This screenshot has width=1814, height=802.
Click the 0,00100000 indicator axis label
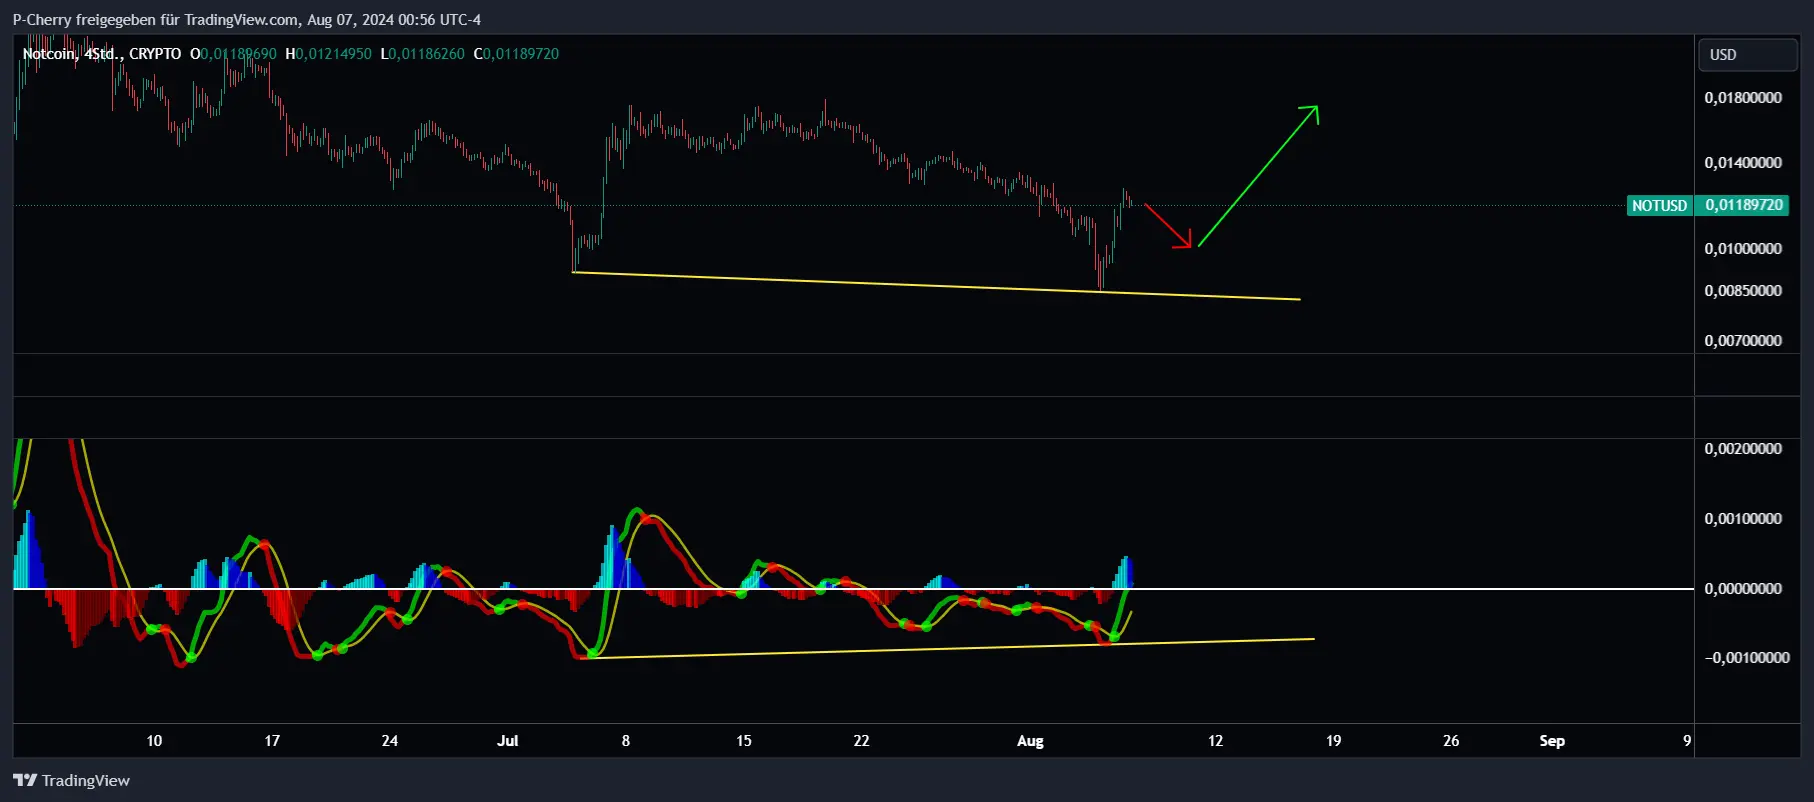click(1743, 519)
